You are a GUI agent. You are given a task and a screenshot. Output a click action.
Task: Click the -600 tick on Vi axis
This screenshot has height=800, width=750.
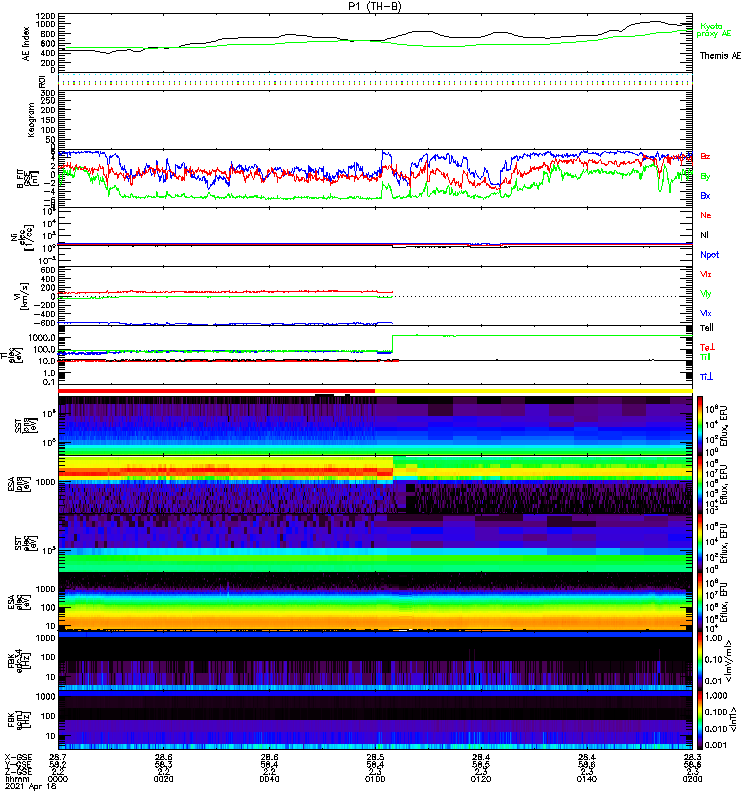pyautogui.click(x=45, y=322)
